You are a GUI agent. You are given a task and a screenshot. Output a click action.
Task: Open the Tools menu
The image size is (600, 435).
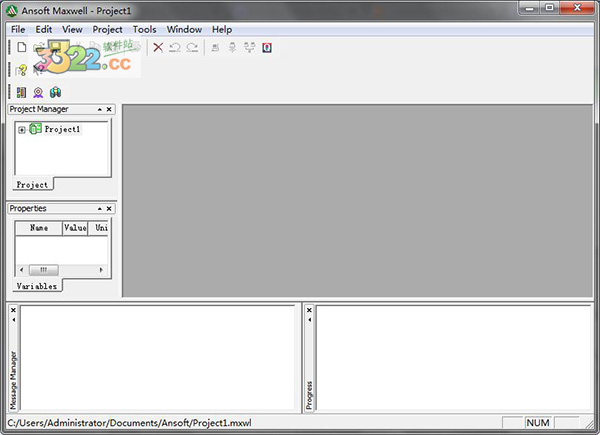[145, 29]
